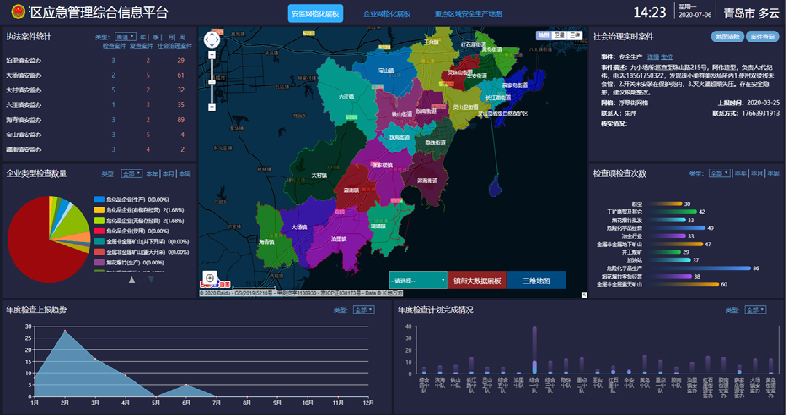Click the map pan compass control

pyautogui.click(x=211, y=40)
